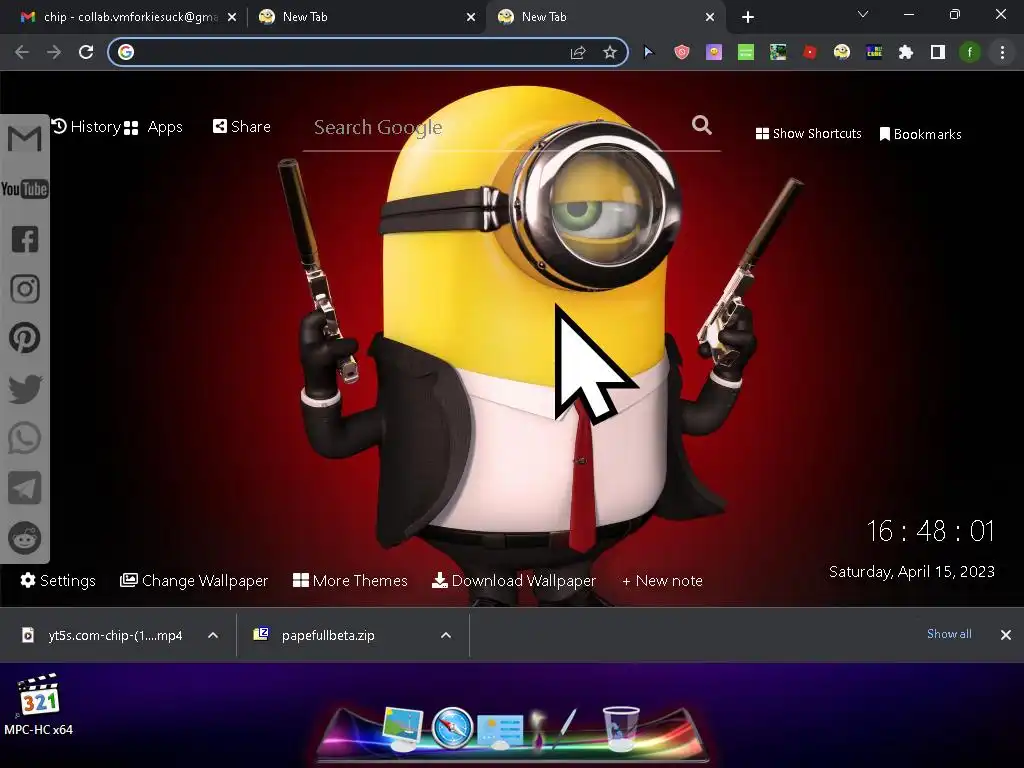
Task: Click Change Wallpaper
Action: (194, 581)
